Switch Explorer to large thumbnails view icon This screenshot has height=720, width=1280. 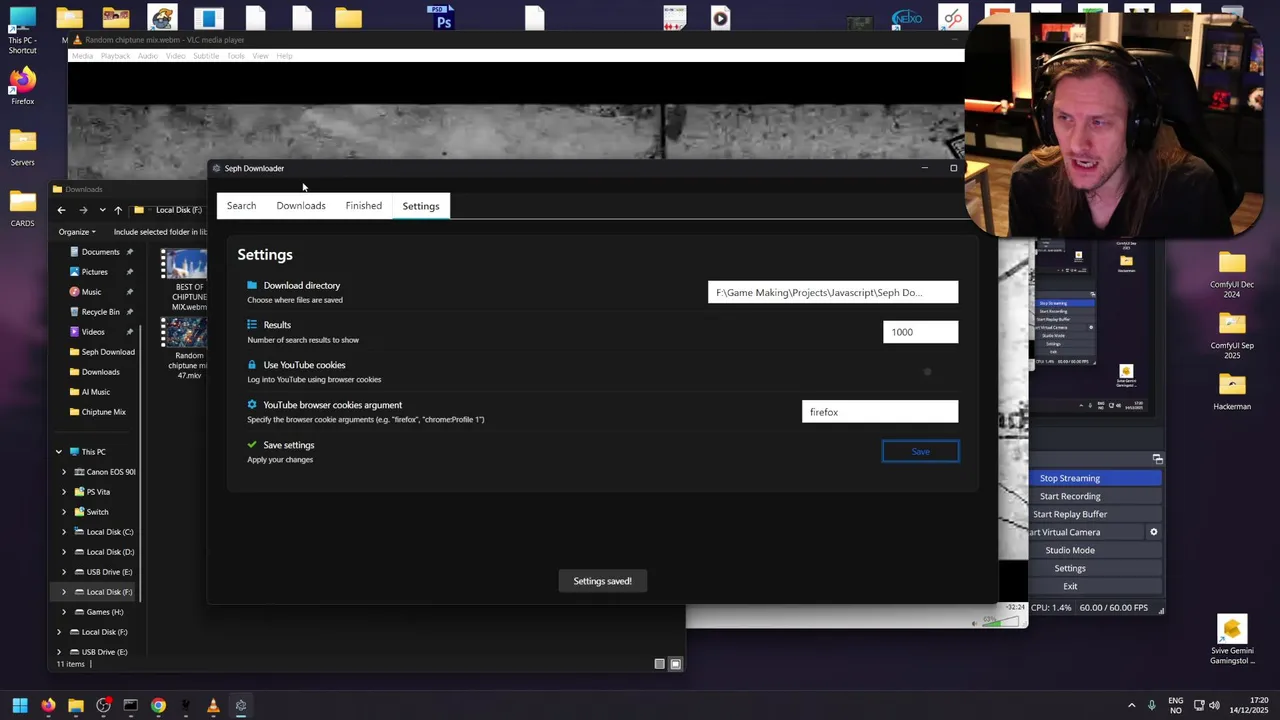click(675, 664)
